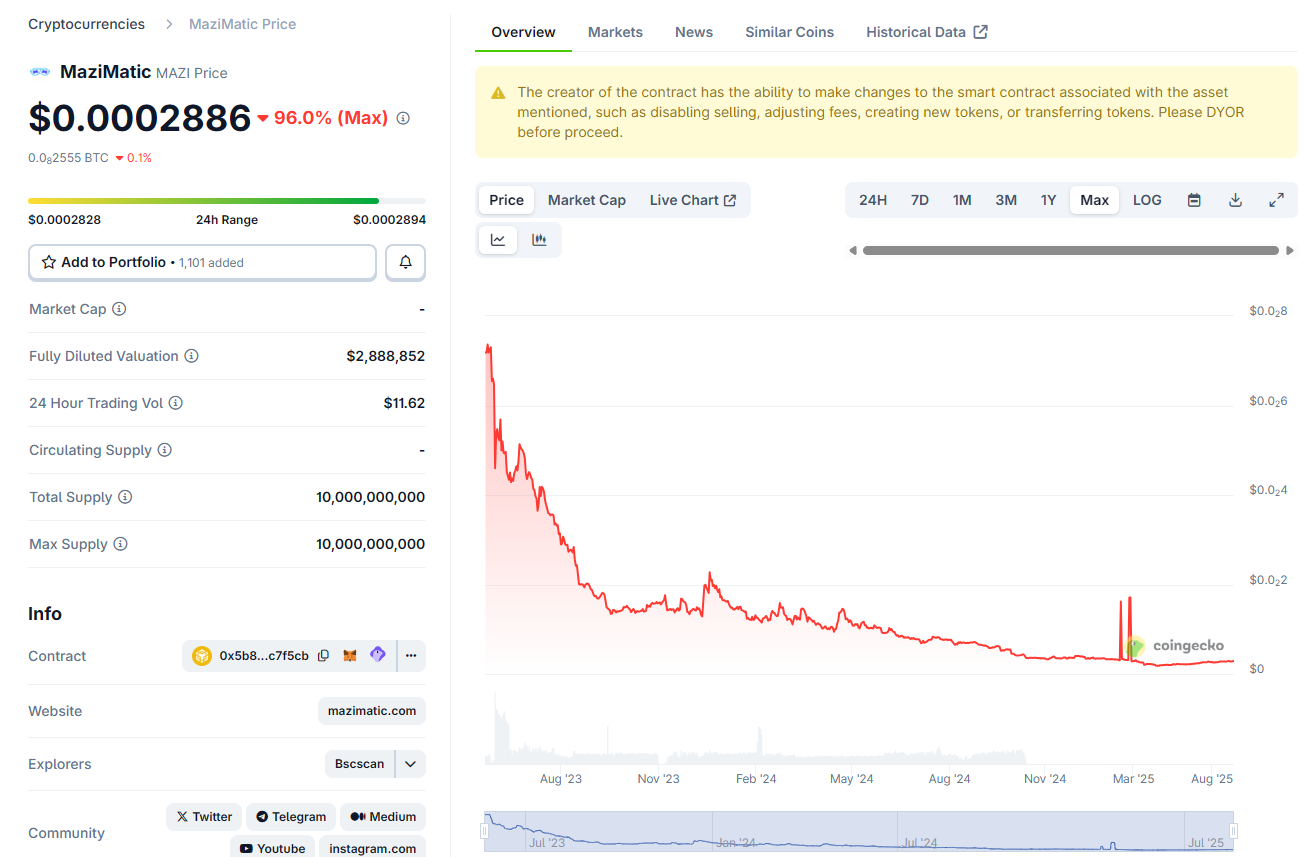Image resolution: width=1306 pixels, height=857 pixels.
Task: Click the right arrow of chart scrollbar
Action: pos(1290,250)
